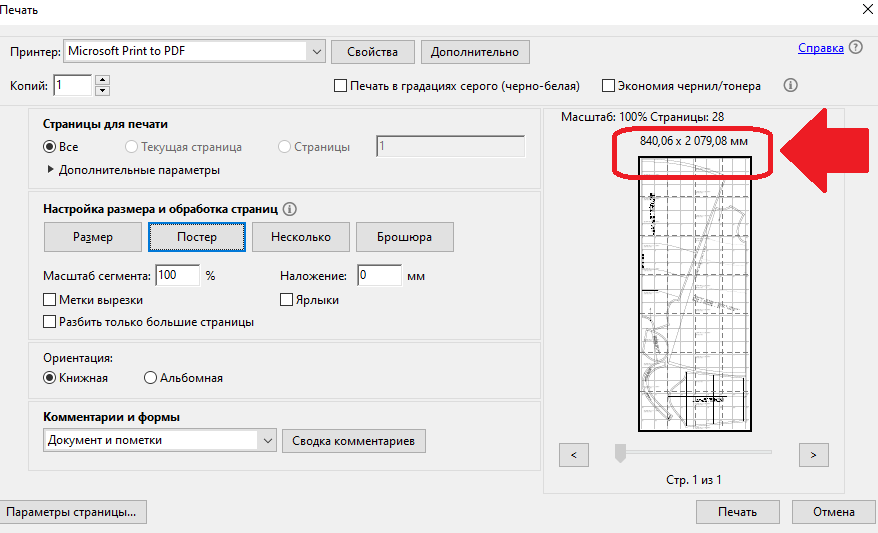Screen dimensions: 878x533
Task: Click info icon beside Настройка размера heading
Action: coord(291,209)
